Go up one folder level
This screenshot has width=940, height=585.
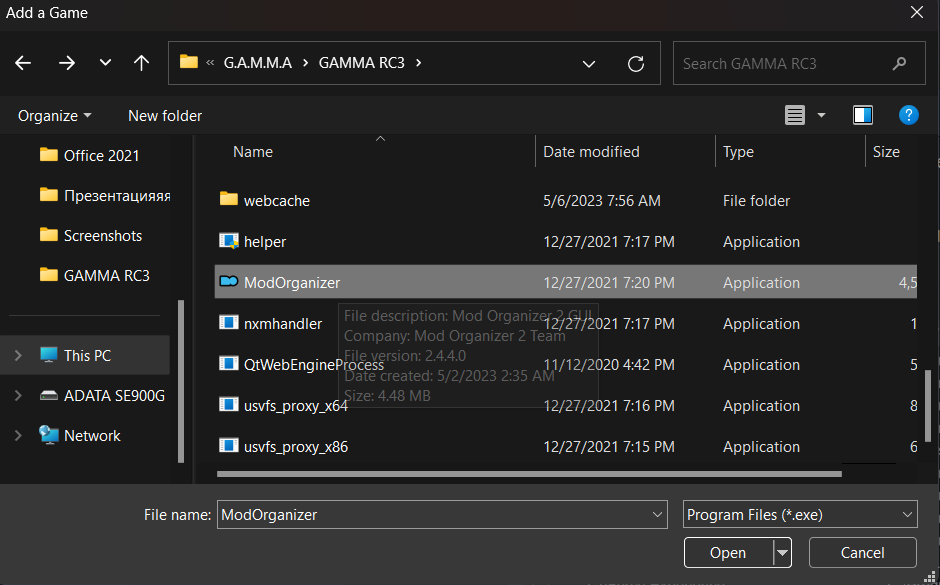[x=141, y=63]
